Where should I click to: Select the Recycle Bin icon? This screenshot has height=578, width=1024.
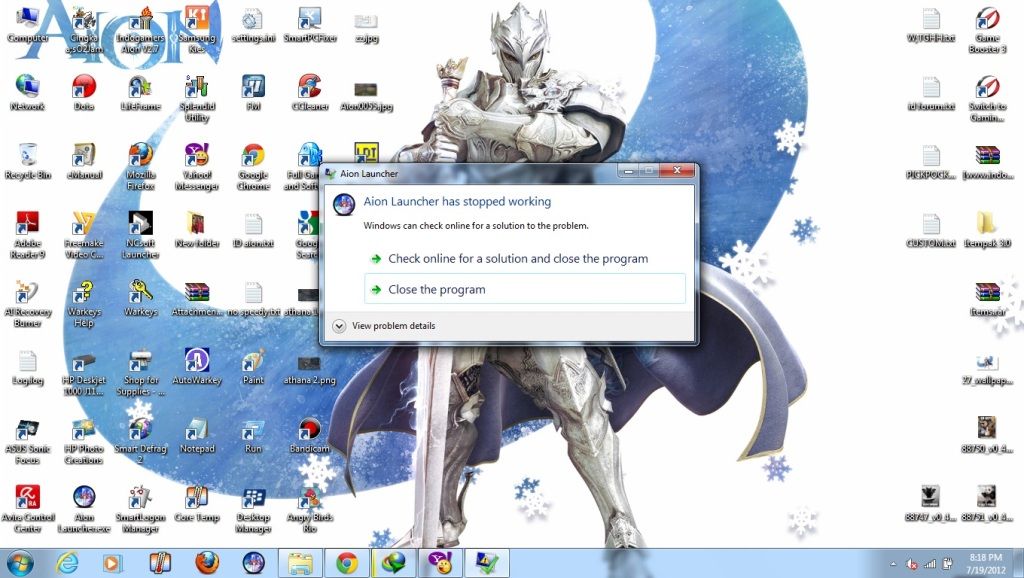[27, 161]
